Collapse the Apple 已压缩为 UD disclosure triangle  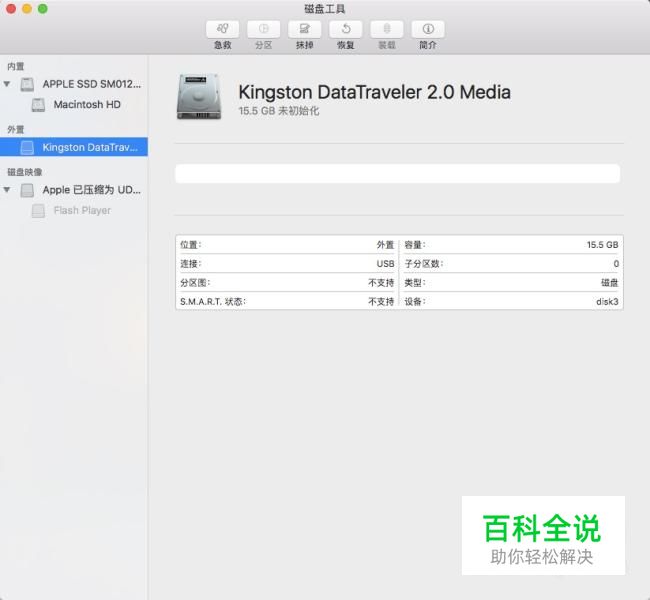(7, 190)
